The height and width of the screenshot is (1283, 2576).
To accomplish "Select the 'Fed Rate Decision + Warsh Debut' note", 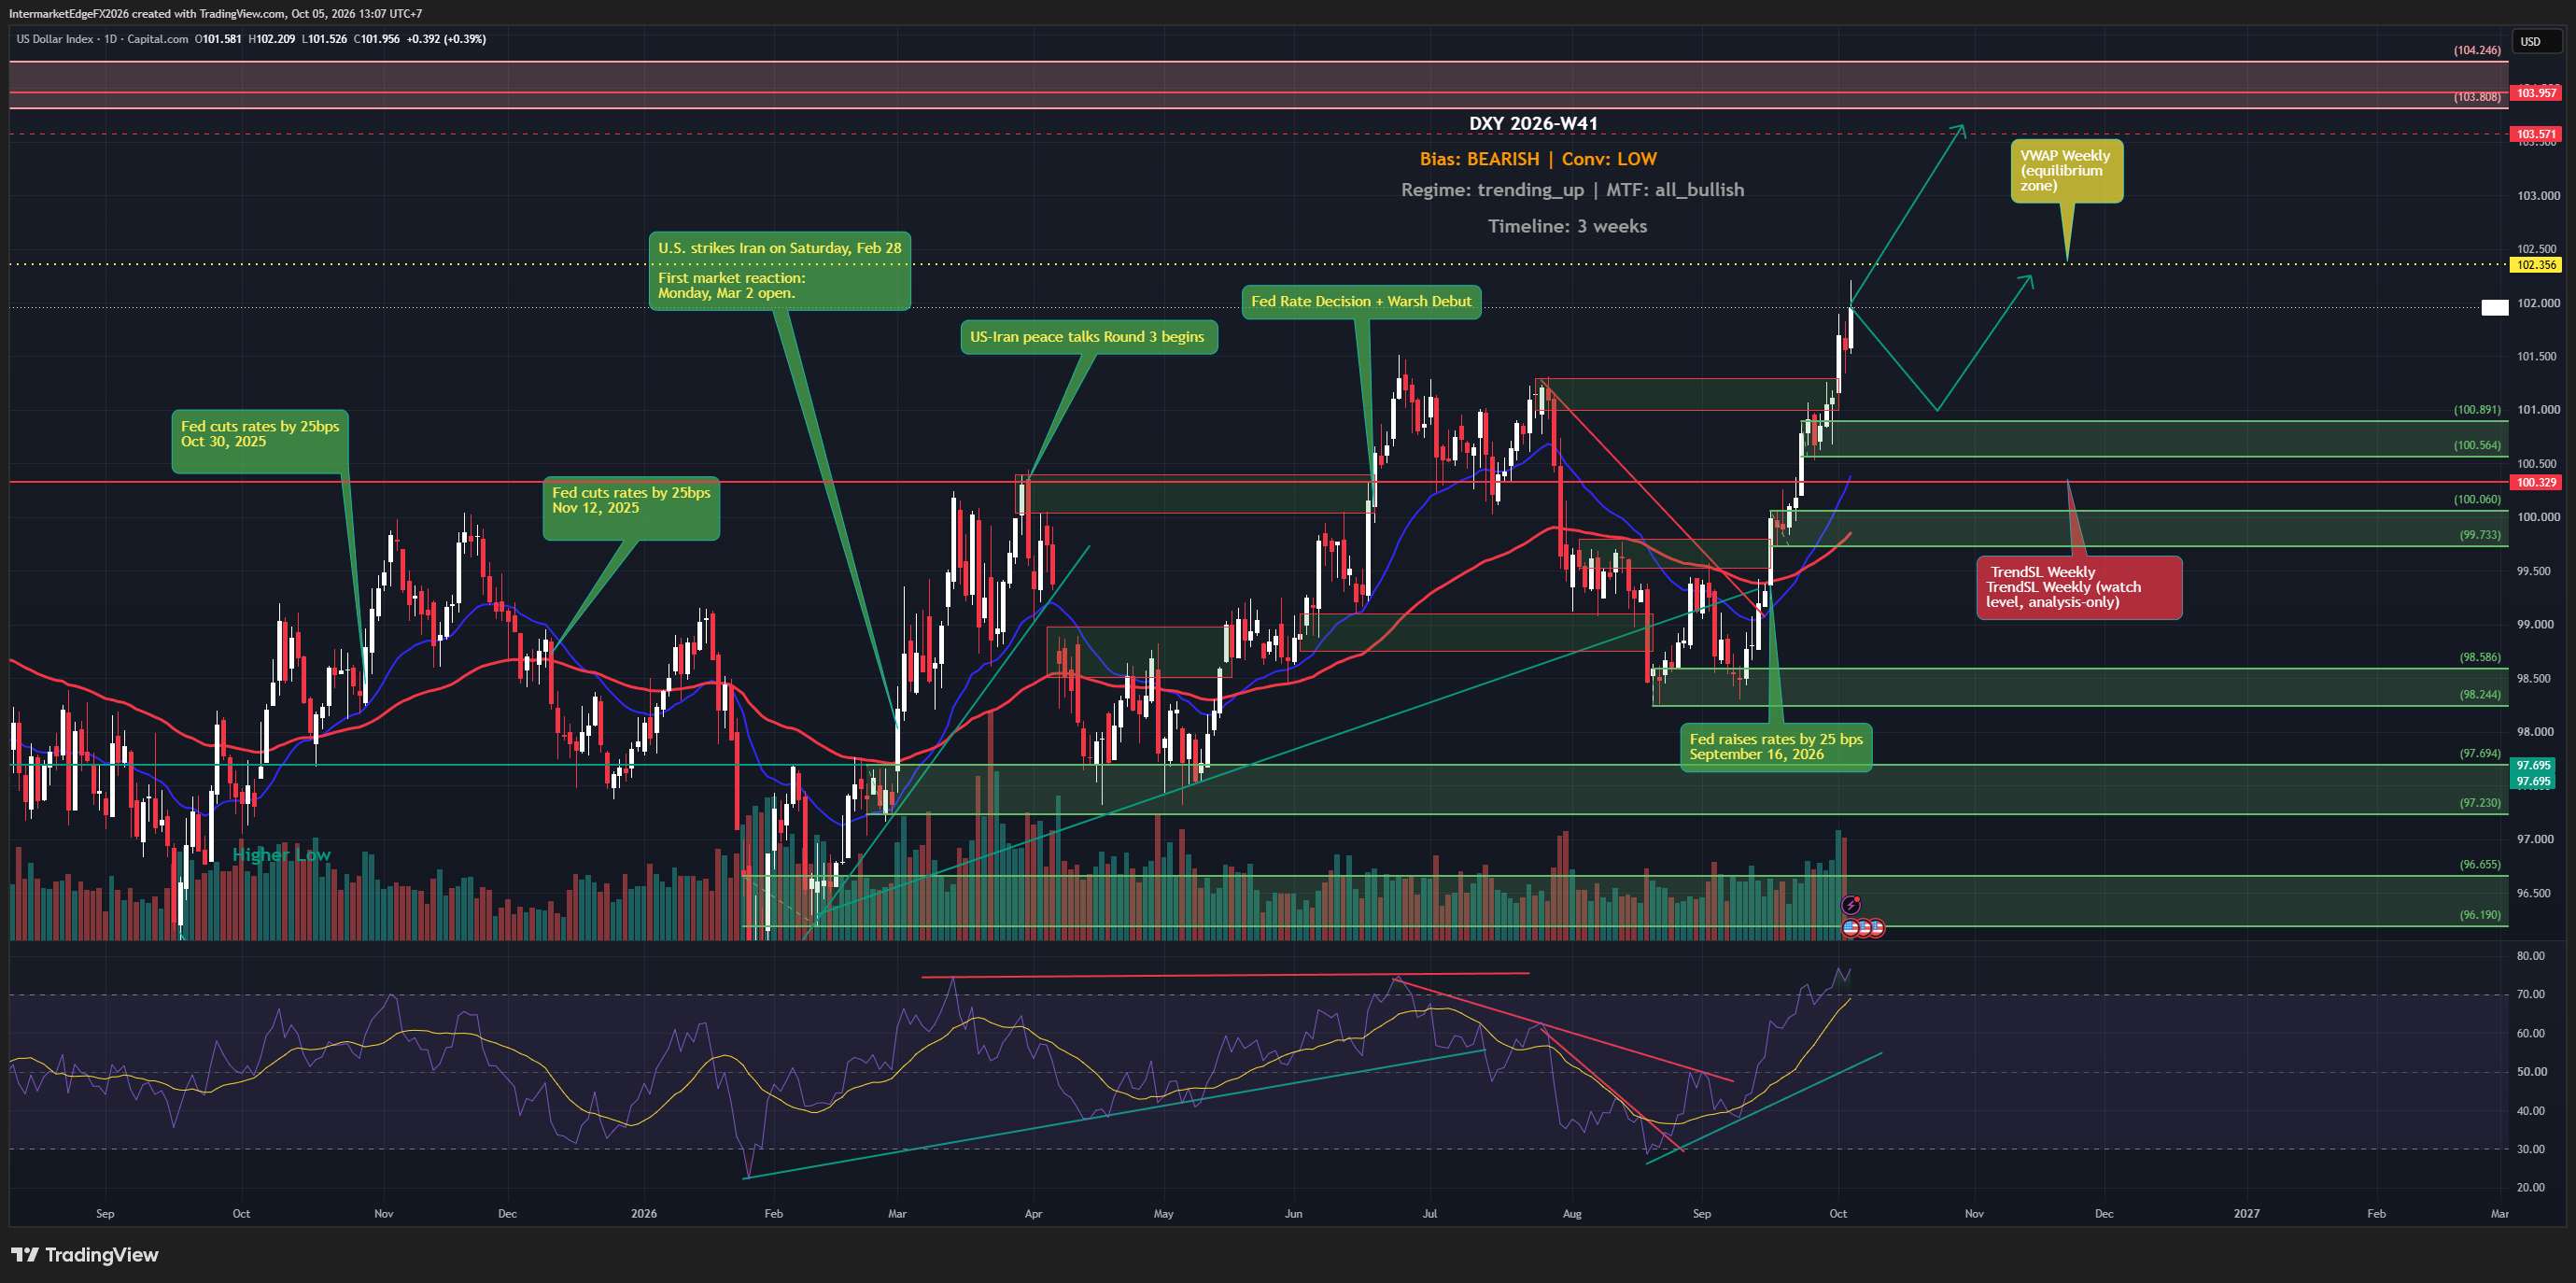I will [1361, 302].
